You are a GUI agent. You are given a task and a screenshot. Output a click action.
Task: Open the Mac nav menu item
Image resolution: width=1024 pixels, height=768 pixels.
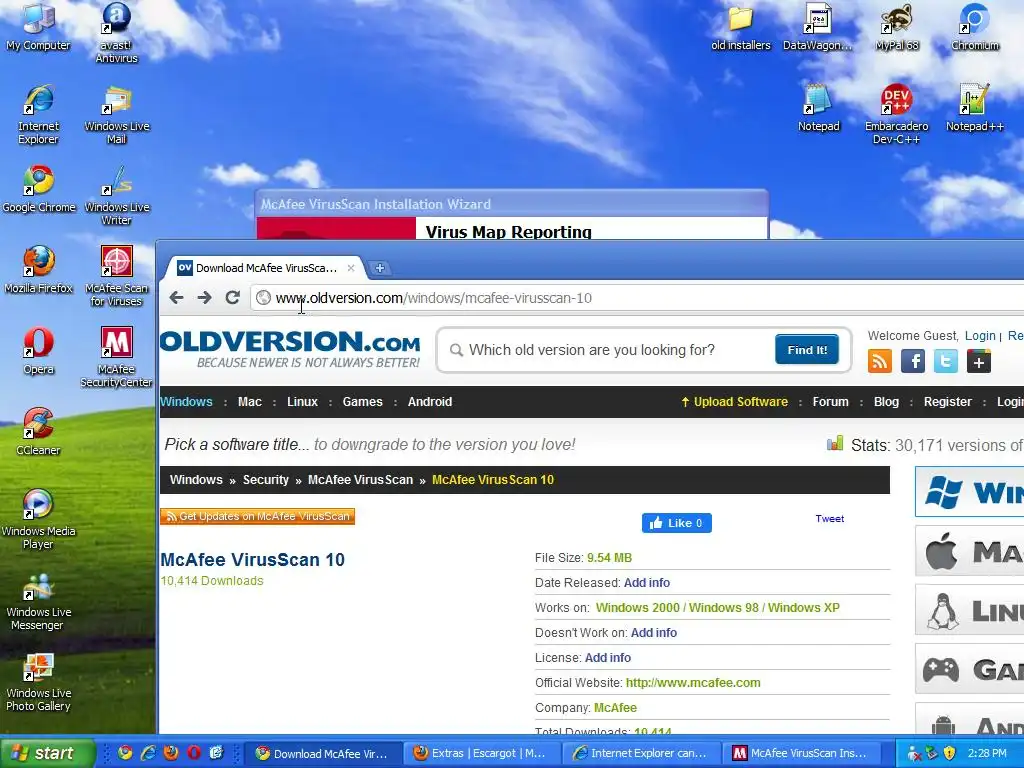pos(249,402)
